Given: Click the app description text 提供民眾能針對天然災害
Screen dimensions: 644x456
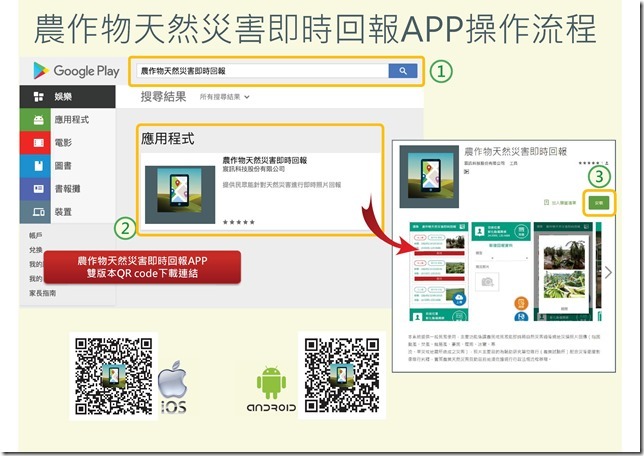Looking at the screenshot, I should tap(282, 185).
